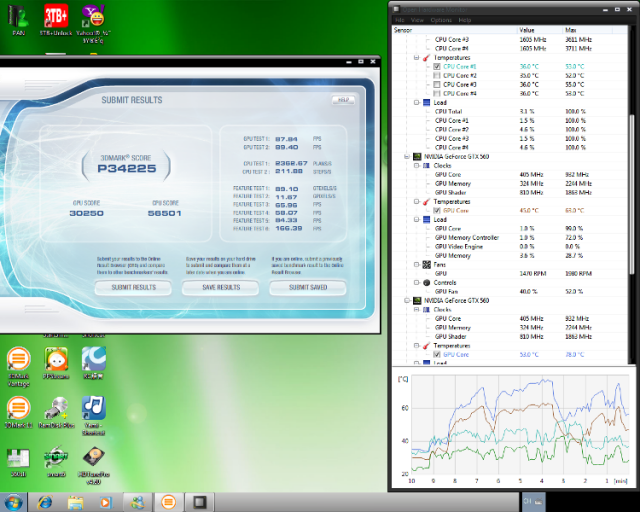Launch the 3DMark 11 desktop shortcut
This screenshot has height=512, width=640.
tap(18, 412)
